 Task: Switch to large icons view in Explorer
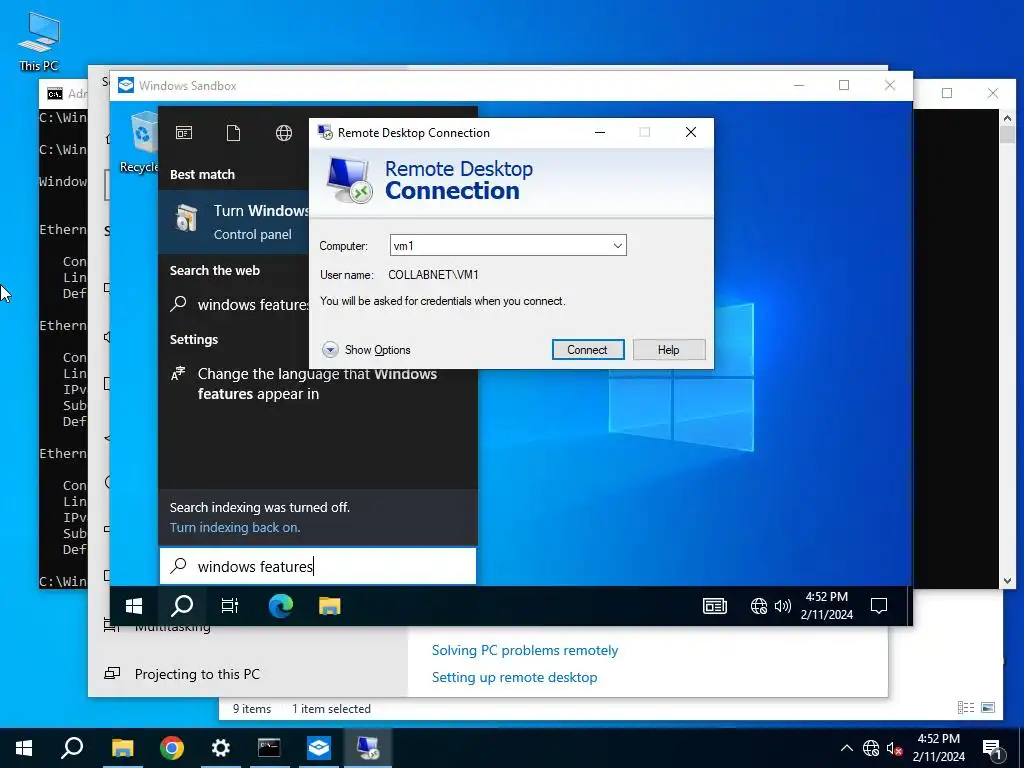(x=988, y=708)
